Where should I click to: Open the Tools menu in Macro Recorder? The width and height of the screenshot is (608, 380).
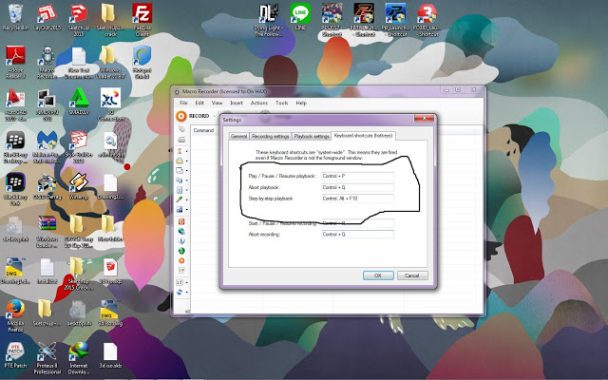coord(282,103)
